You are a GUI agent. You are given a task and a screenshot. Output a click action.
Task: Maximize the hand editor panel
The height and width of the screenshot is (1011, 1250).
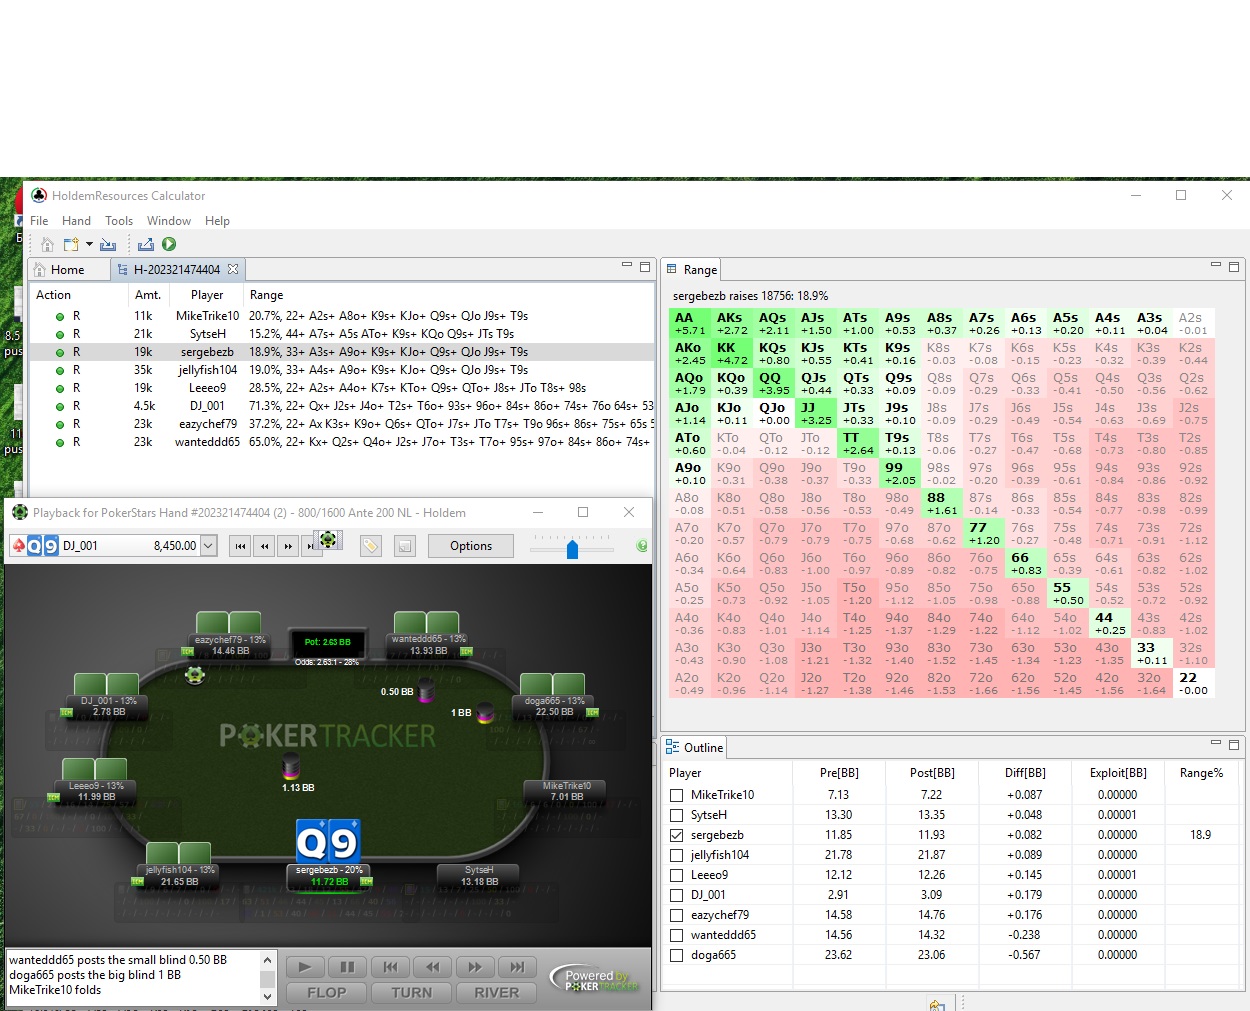pyautogui.click(x=645, y=267)
